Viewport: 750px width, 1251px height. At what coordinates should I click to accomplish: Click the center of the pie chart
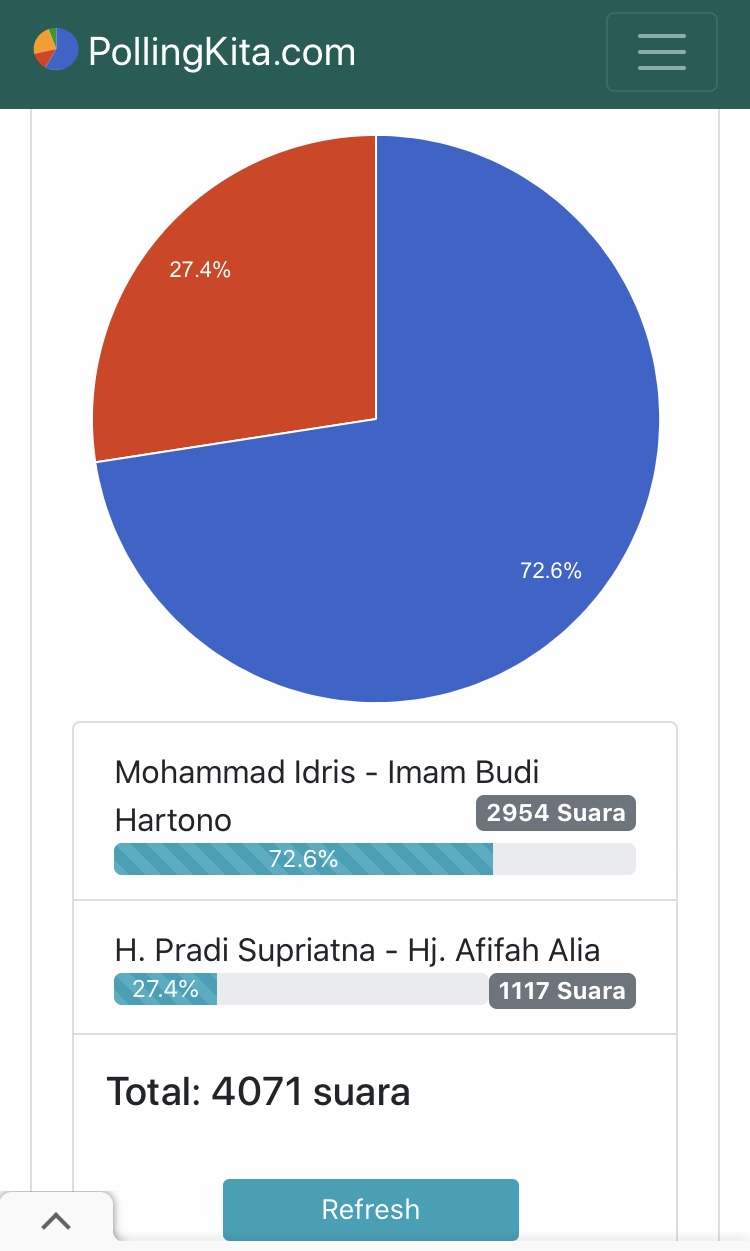(376, 419)
